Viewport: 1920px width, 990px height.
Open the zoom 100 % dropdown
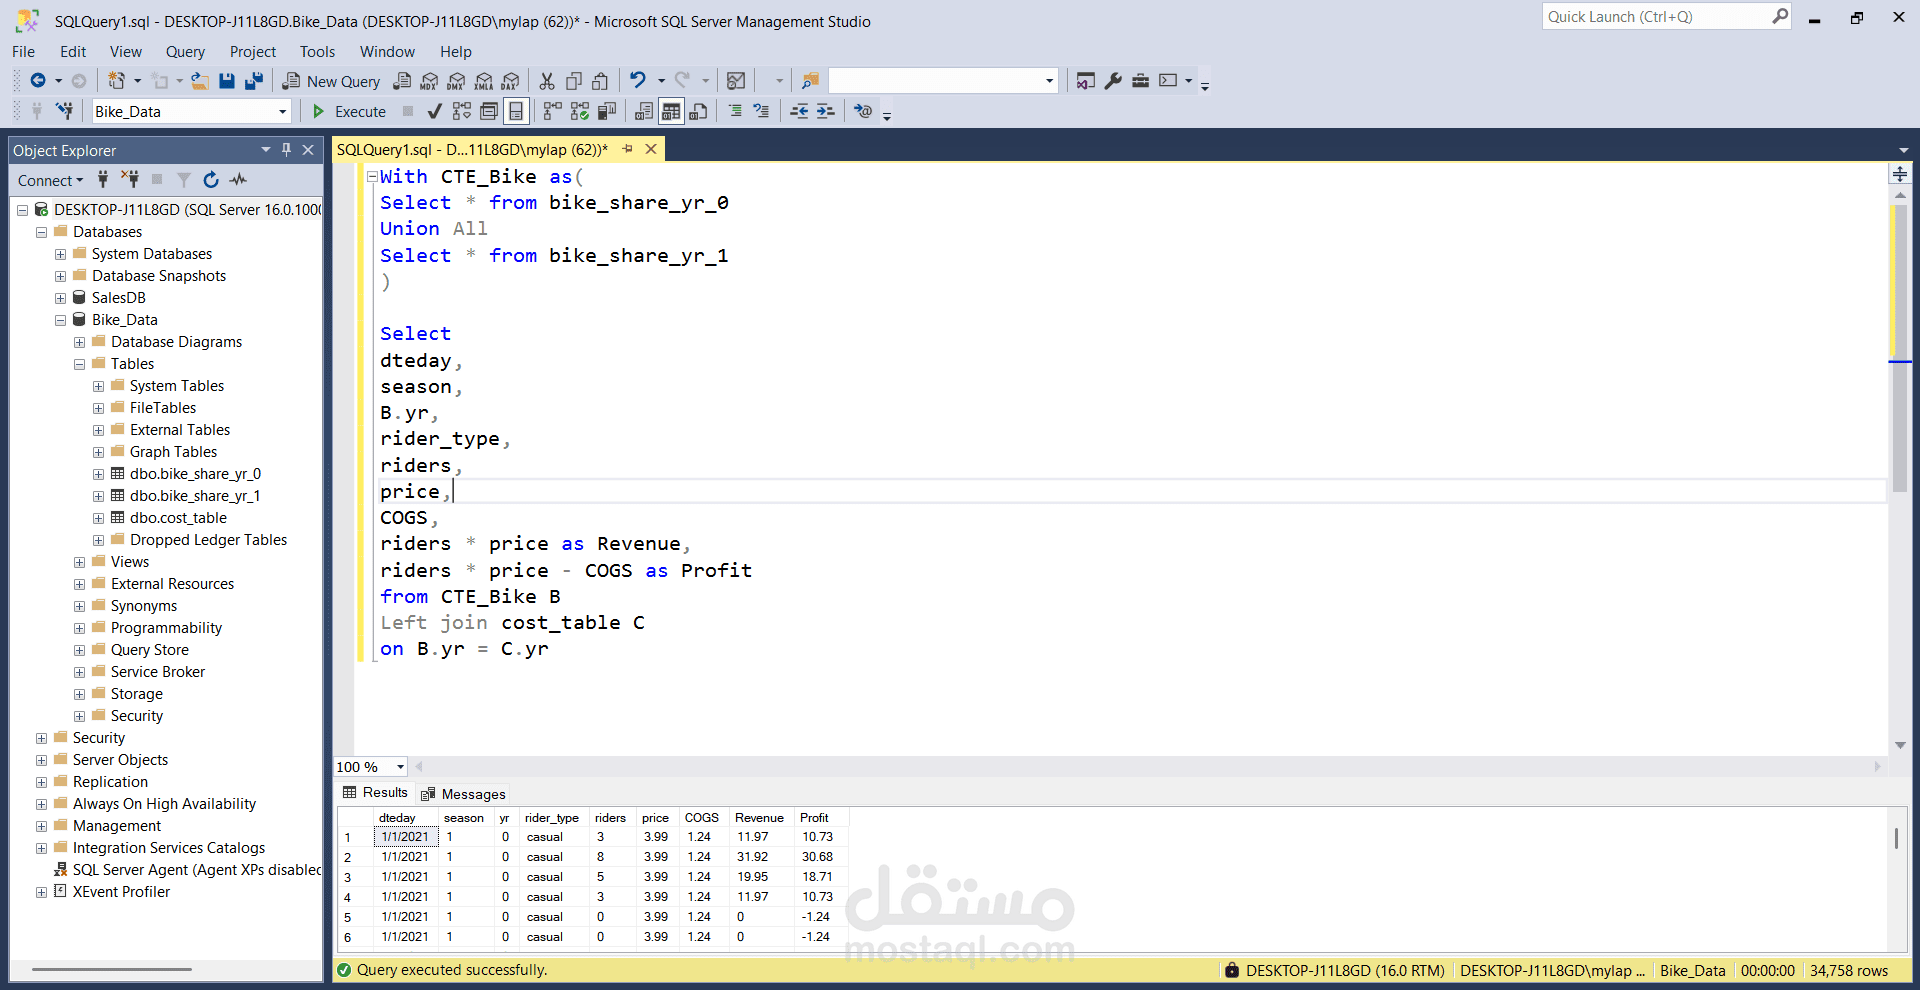(x=400, y=767)
